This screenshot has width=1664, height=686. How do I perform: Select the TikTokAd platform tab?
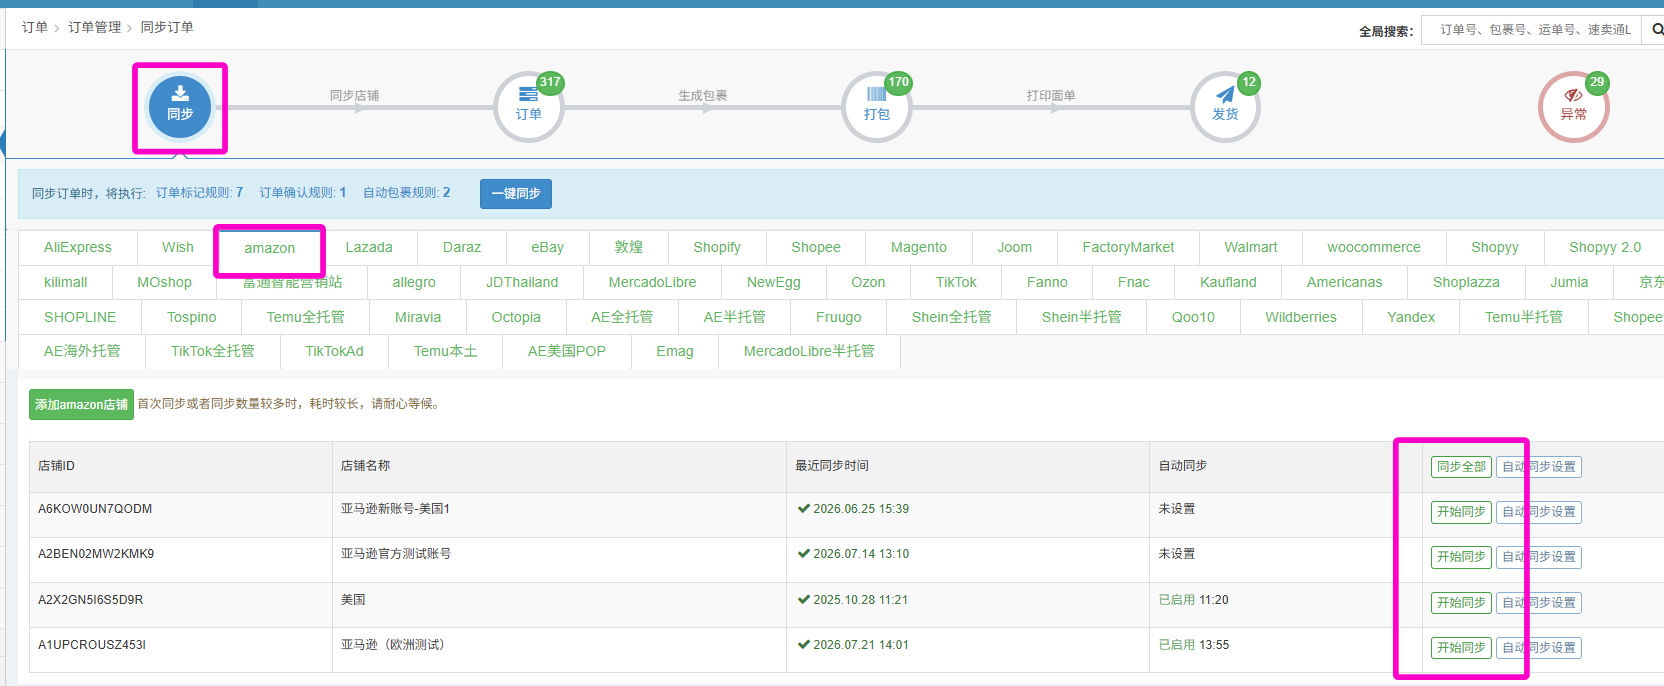(334, 351)
